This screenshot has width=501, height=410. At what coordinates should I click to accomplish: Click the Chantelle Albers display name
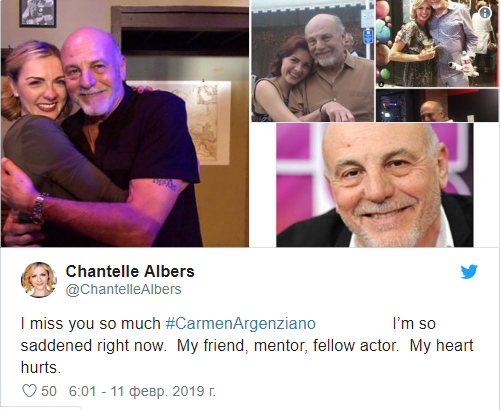pos(130,271)
